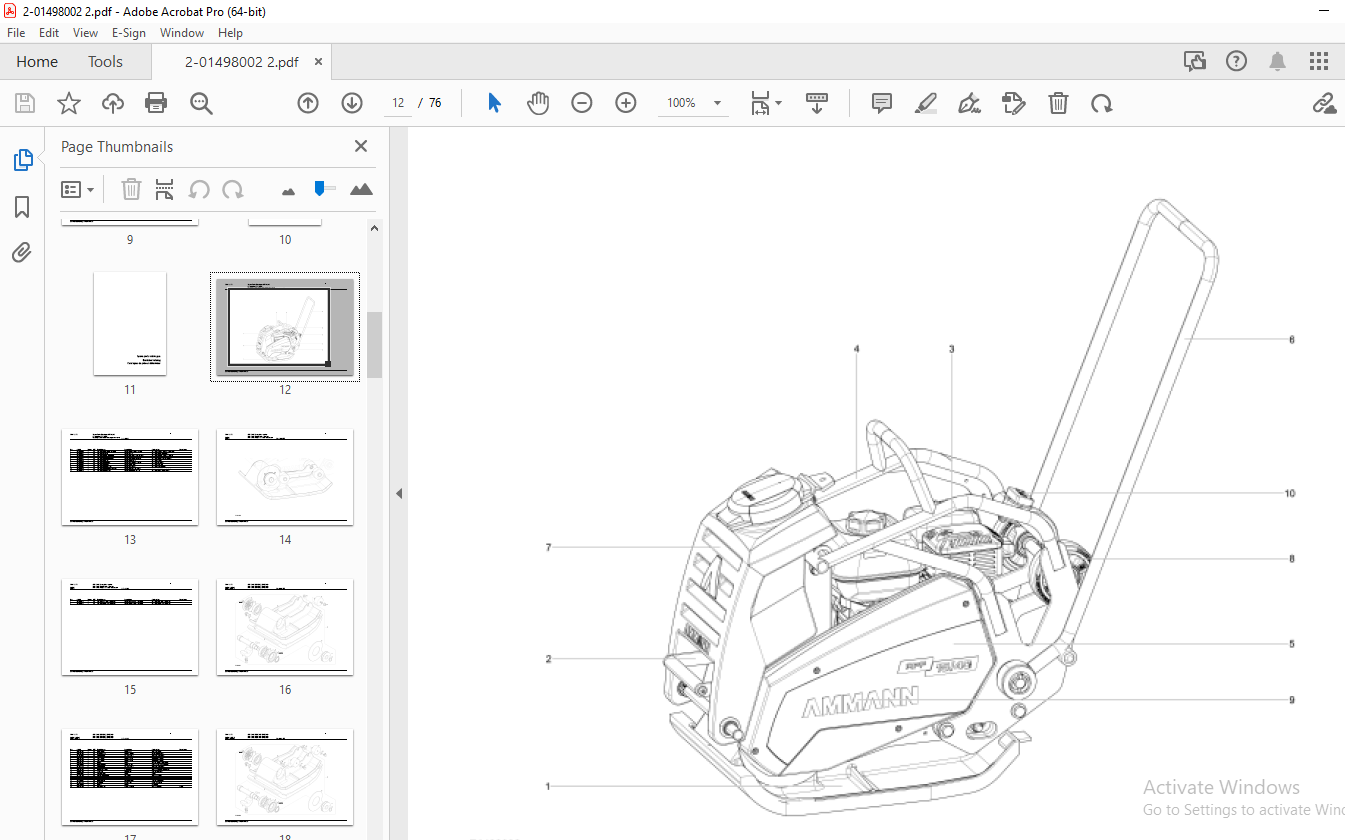Print the document with printer icon

tap(156, 103)
